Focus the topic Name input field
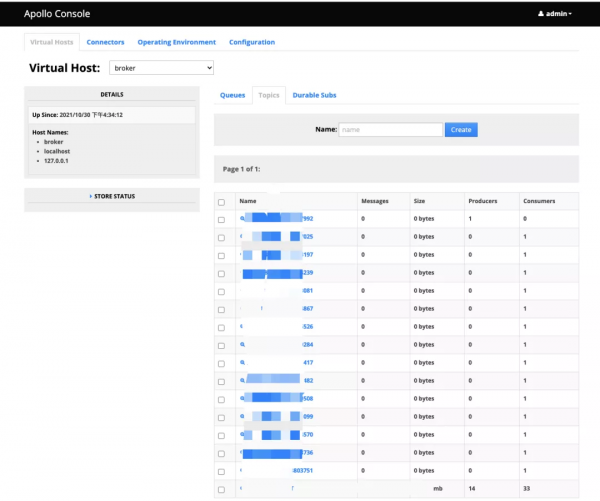The width and height of the screenshot is (600, 501). [x=390, y=130]
